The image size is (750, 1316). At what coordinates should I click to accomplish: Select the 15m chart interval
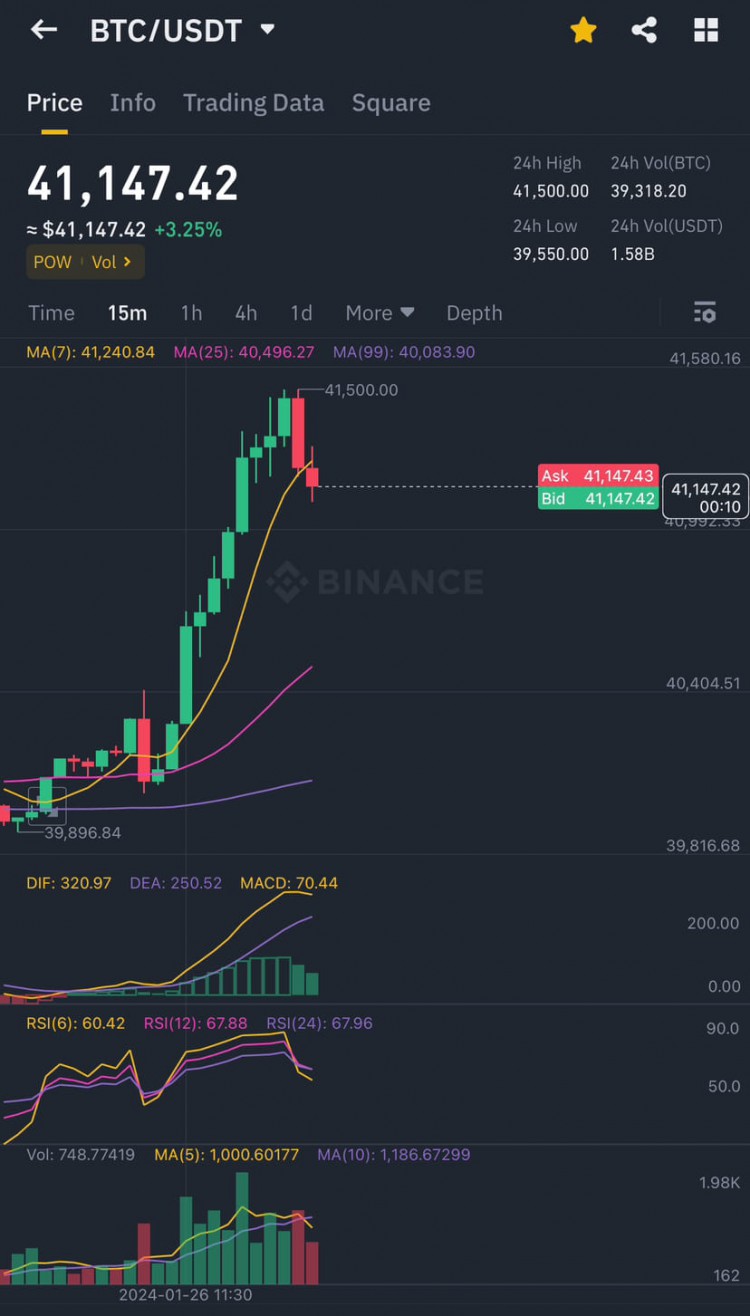click(127, 313)
